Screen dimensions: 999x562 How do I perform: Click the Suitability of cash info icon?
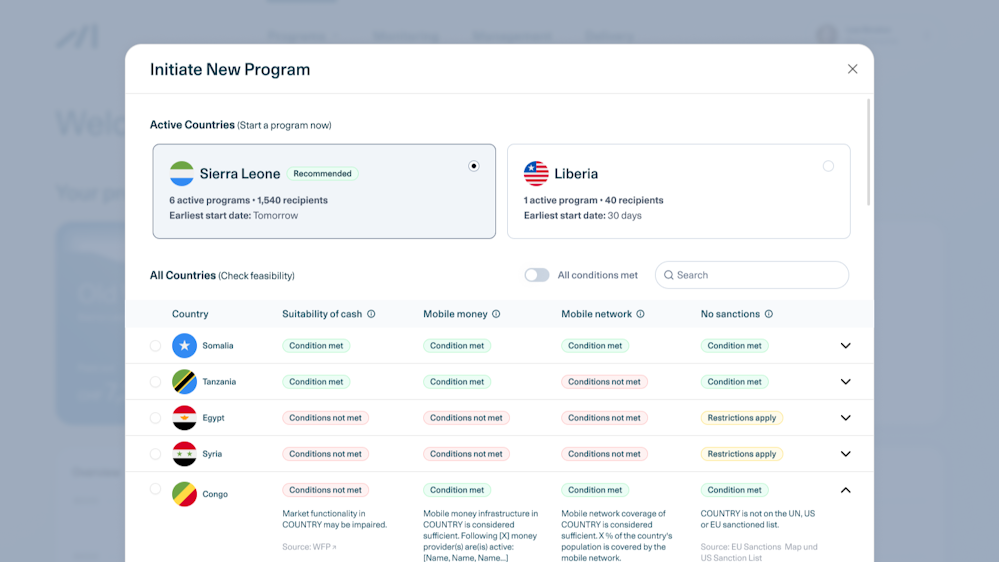(x=371, y=314)
